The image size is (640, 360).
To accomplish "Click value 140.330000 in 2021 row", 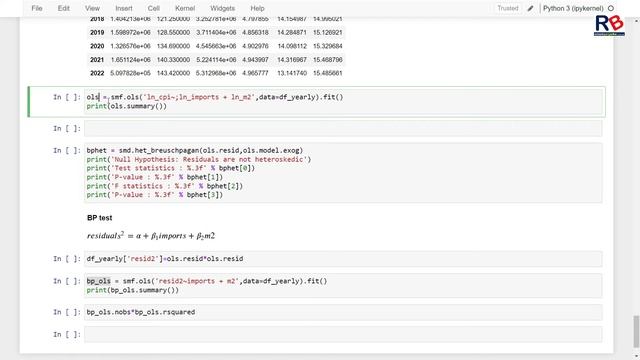I will [173, 60].
